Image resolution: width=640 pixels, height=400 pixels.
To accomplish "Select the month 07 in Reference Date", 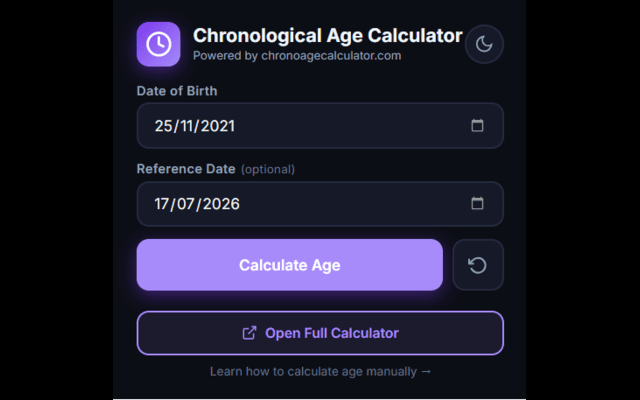I will pos(186,204).
